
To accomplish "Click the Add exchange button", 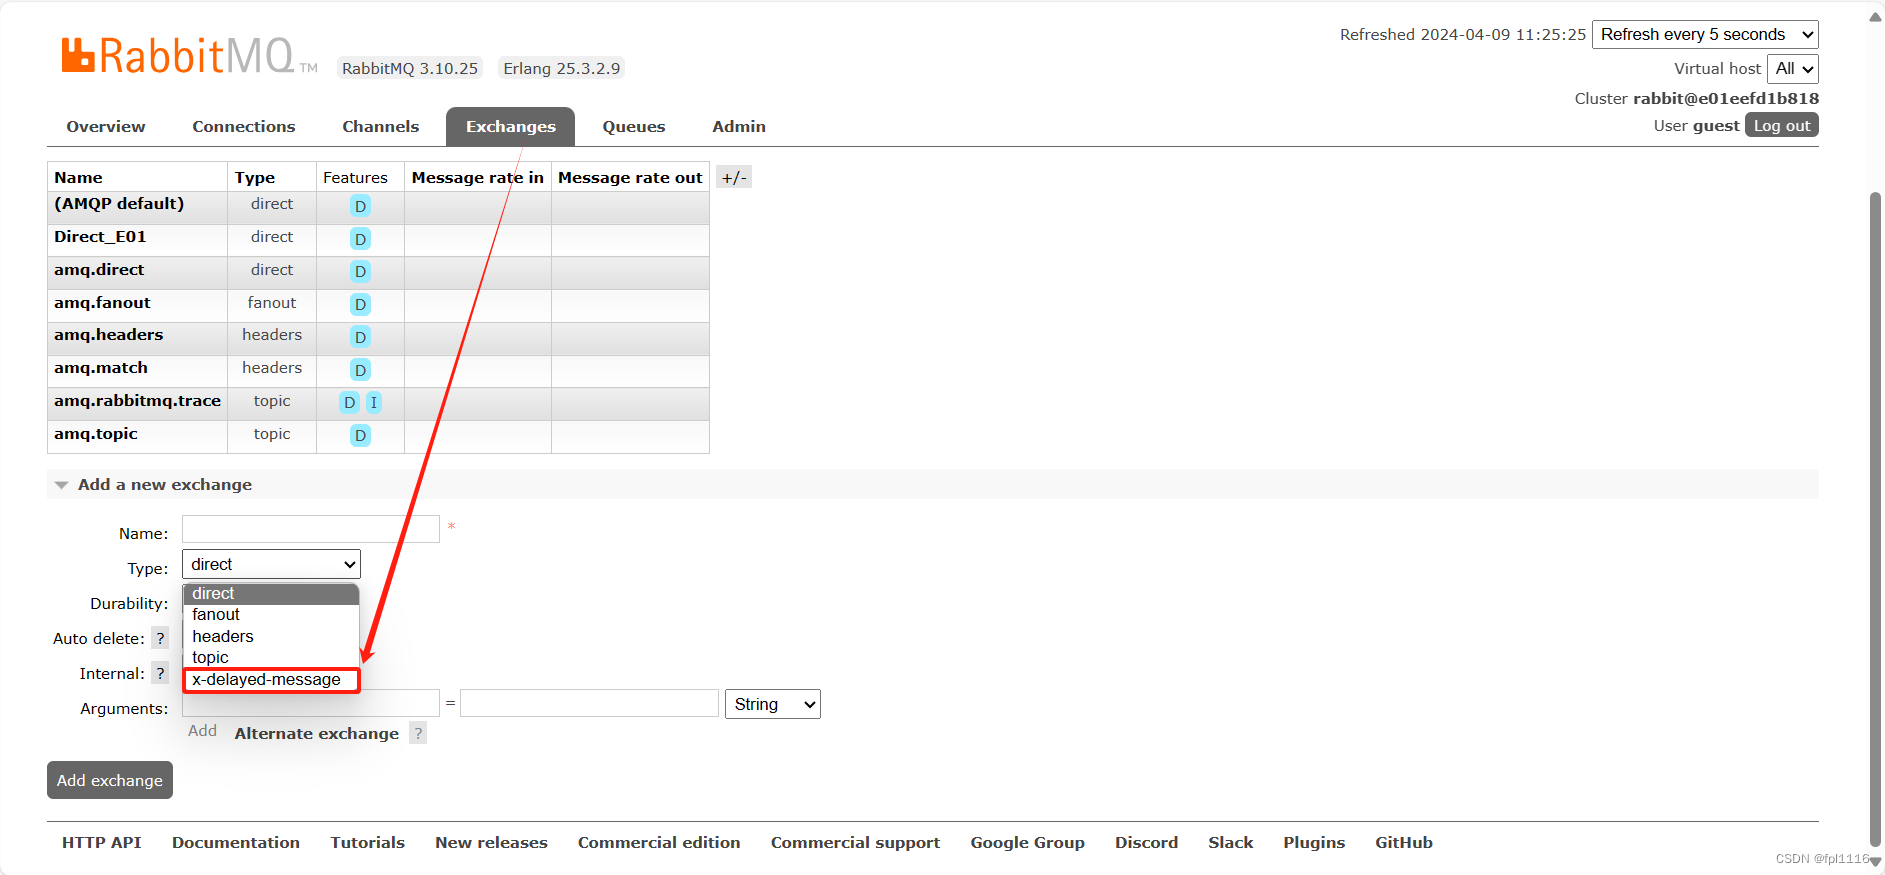I will [110, 780].
